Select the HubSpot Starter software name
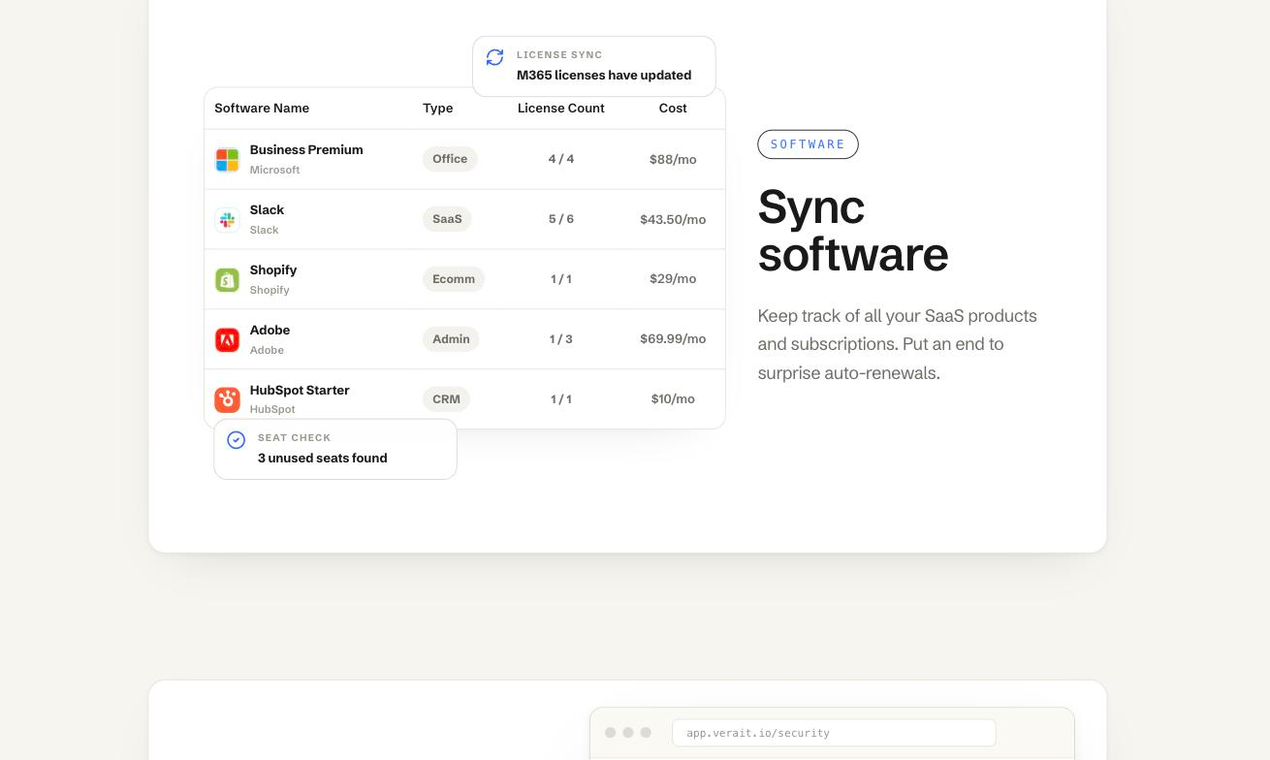Viewport: 1270px width, 760px height. (x=299, y=390)
